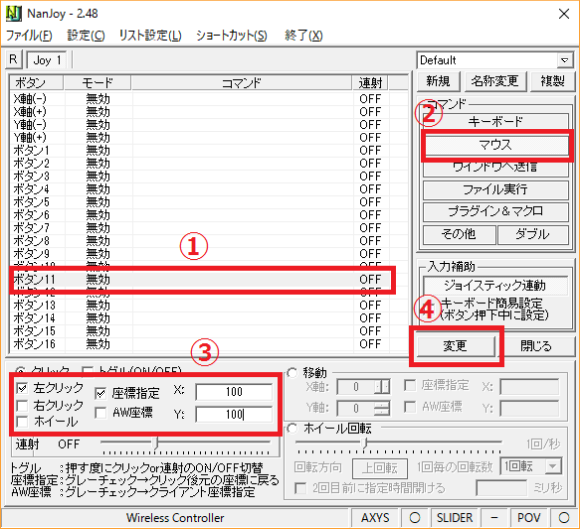Image resolution: width=580 pixels, height=529 pixels.
Task: Click the ファイル実行 button
Action: [x=496, y=190]
